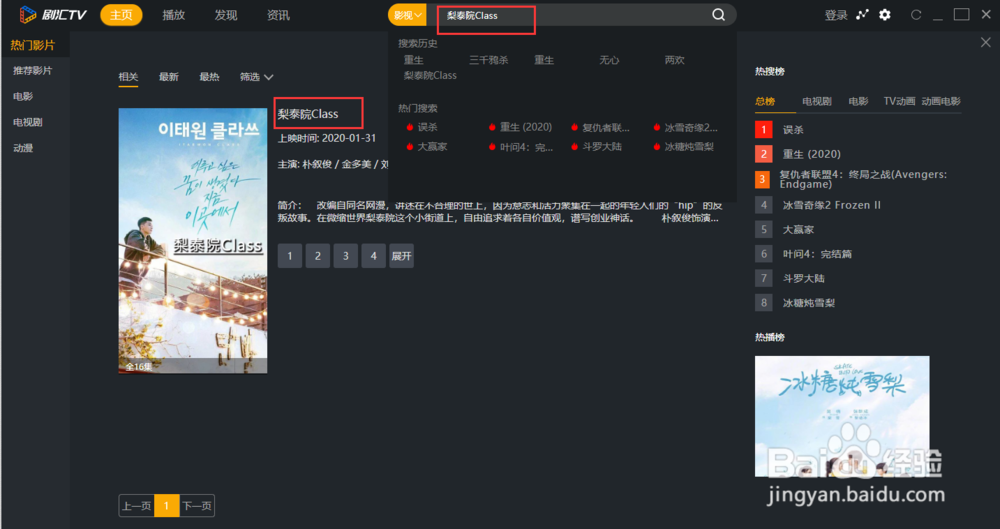Viewport: 1000px width, 529px height.
Task: Select 两欢 from search history
Action: point(674,60)
